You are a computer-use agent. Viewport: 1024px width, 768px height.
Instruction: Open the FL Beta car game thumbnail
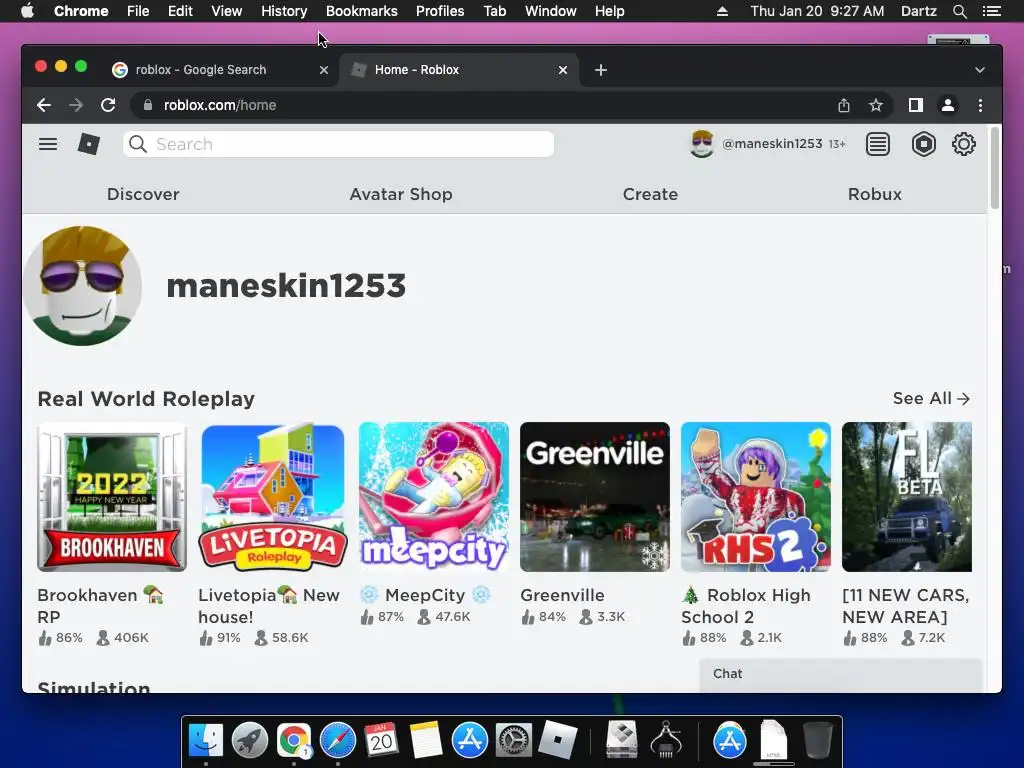[x=906, y=496]
